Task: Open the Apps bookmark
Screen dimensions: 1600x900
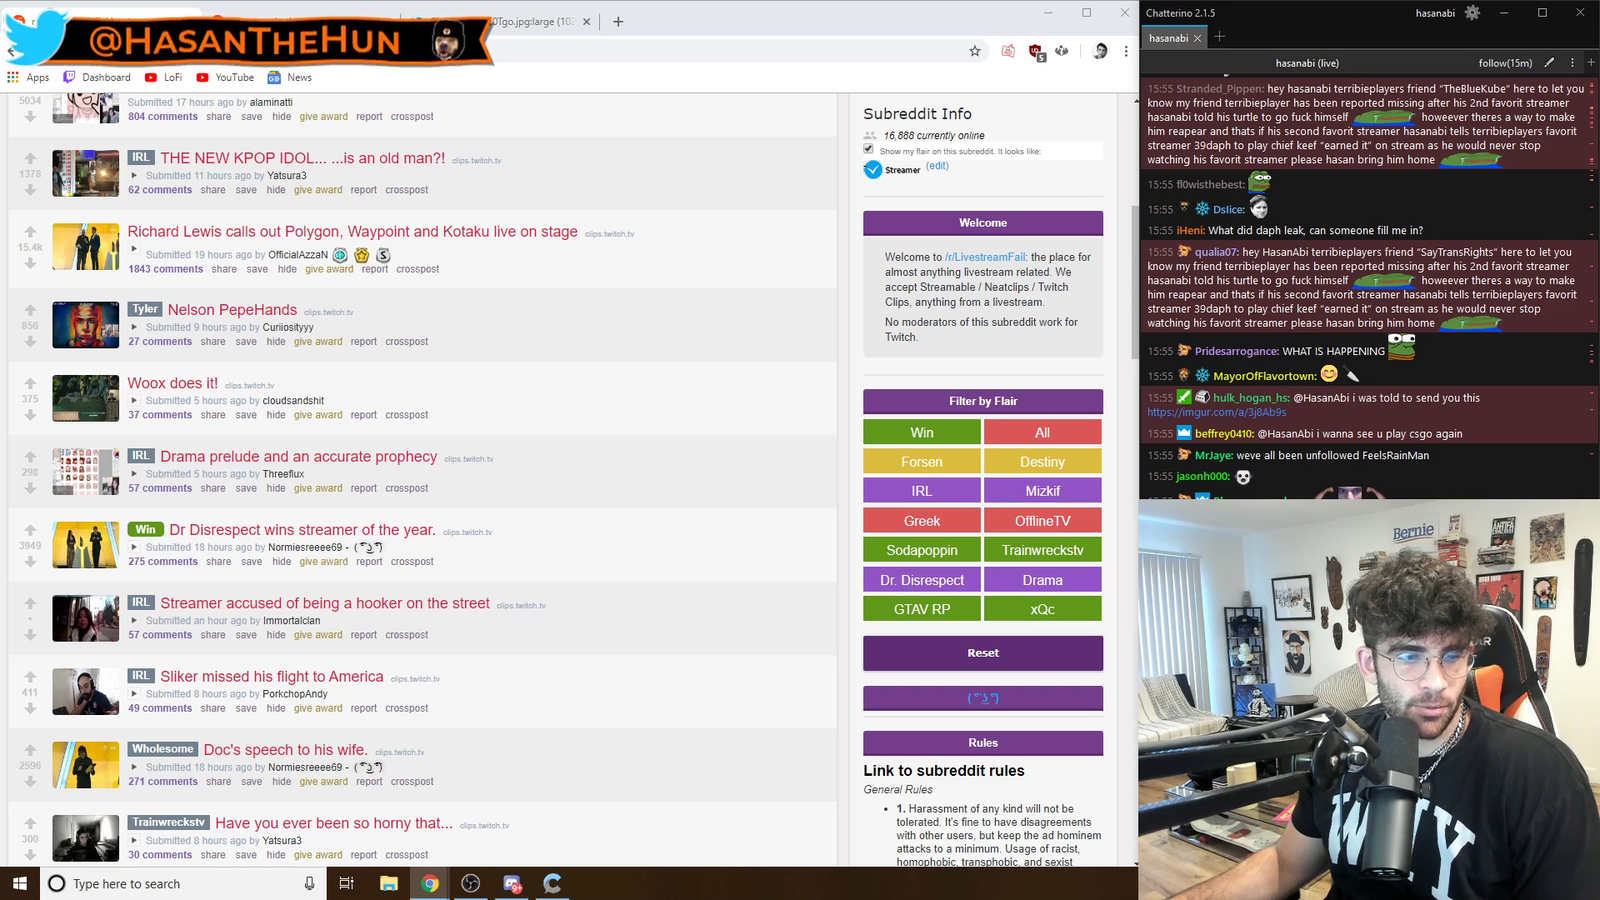Action: pyautogui.click(x=28, y=77)
